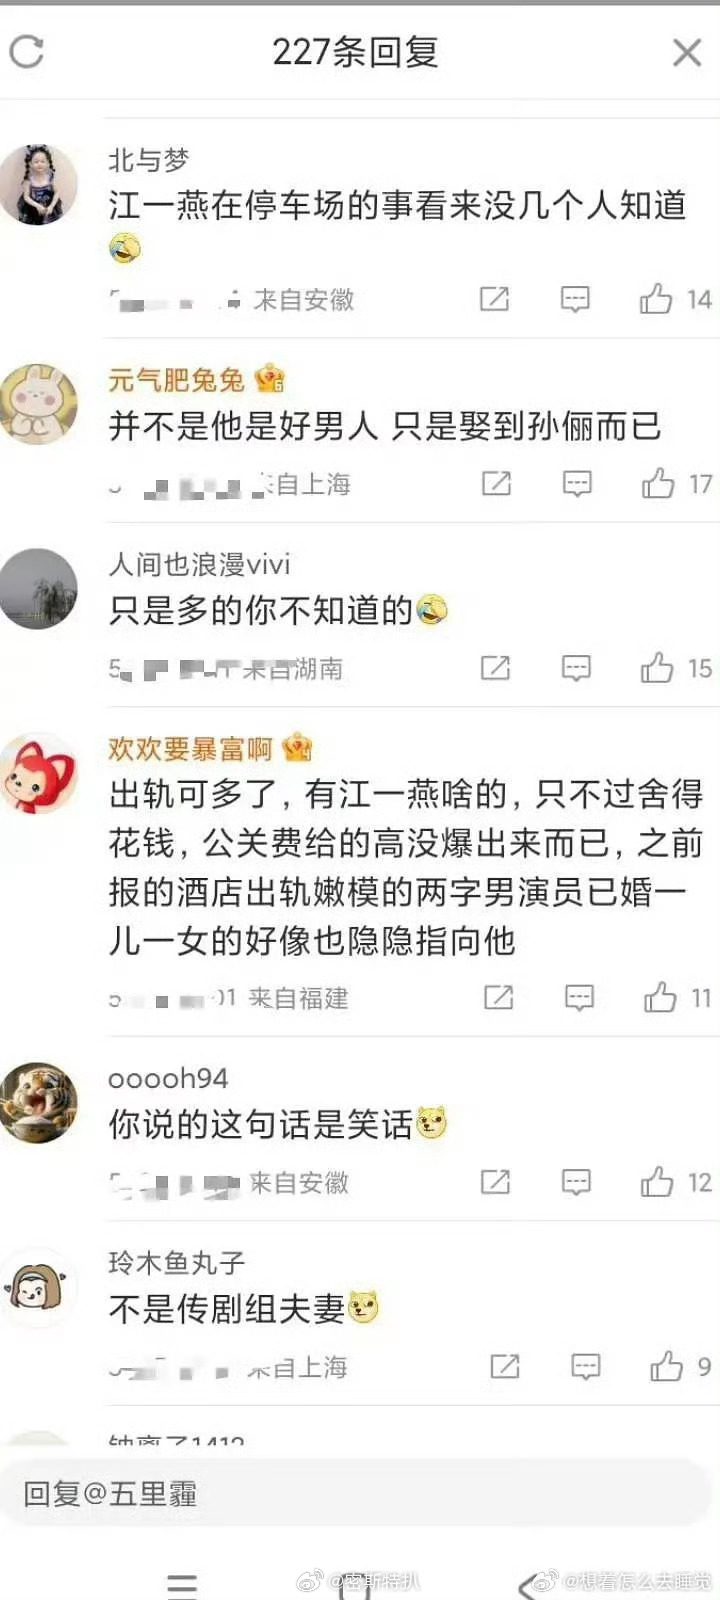720x1600 pixels.
Task: View ooooh94's tiger avatar profile
Action: pos(39,1103)
